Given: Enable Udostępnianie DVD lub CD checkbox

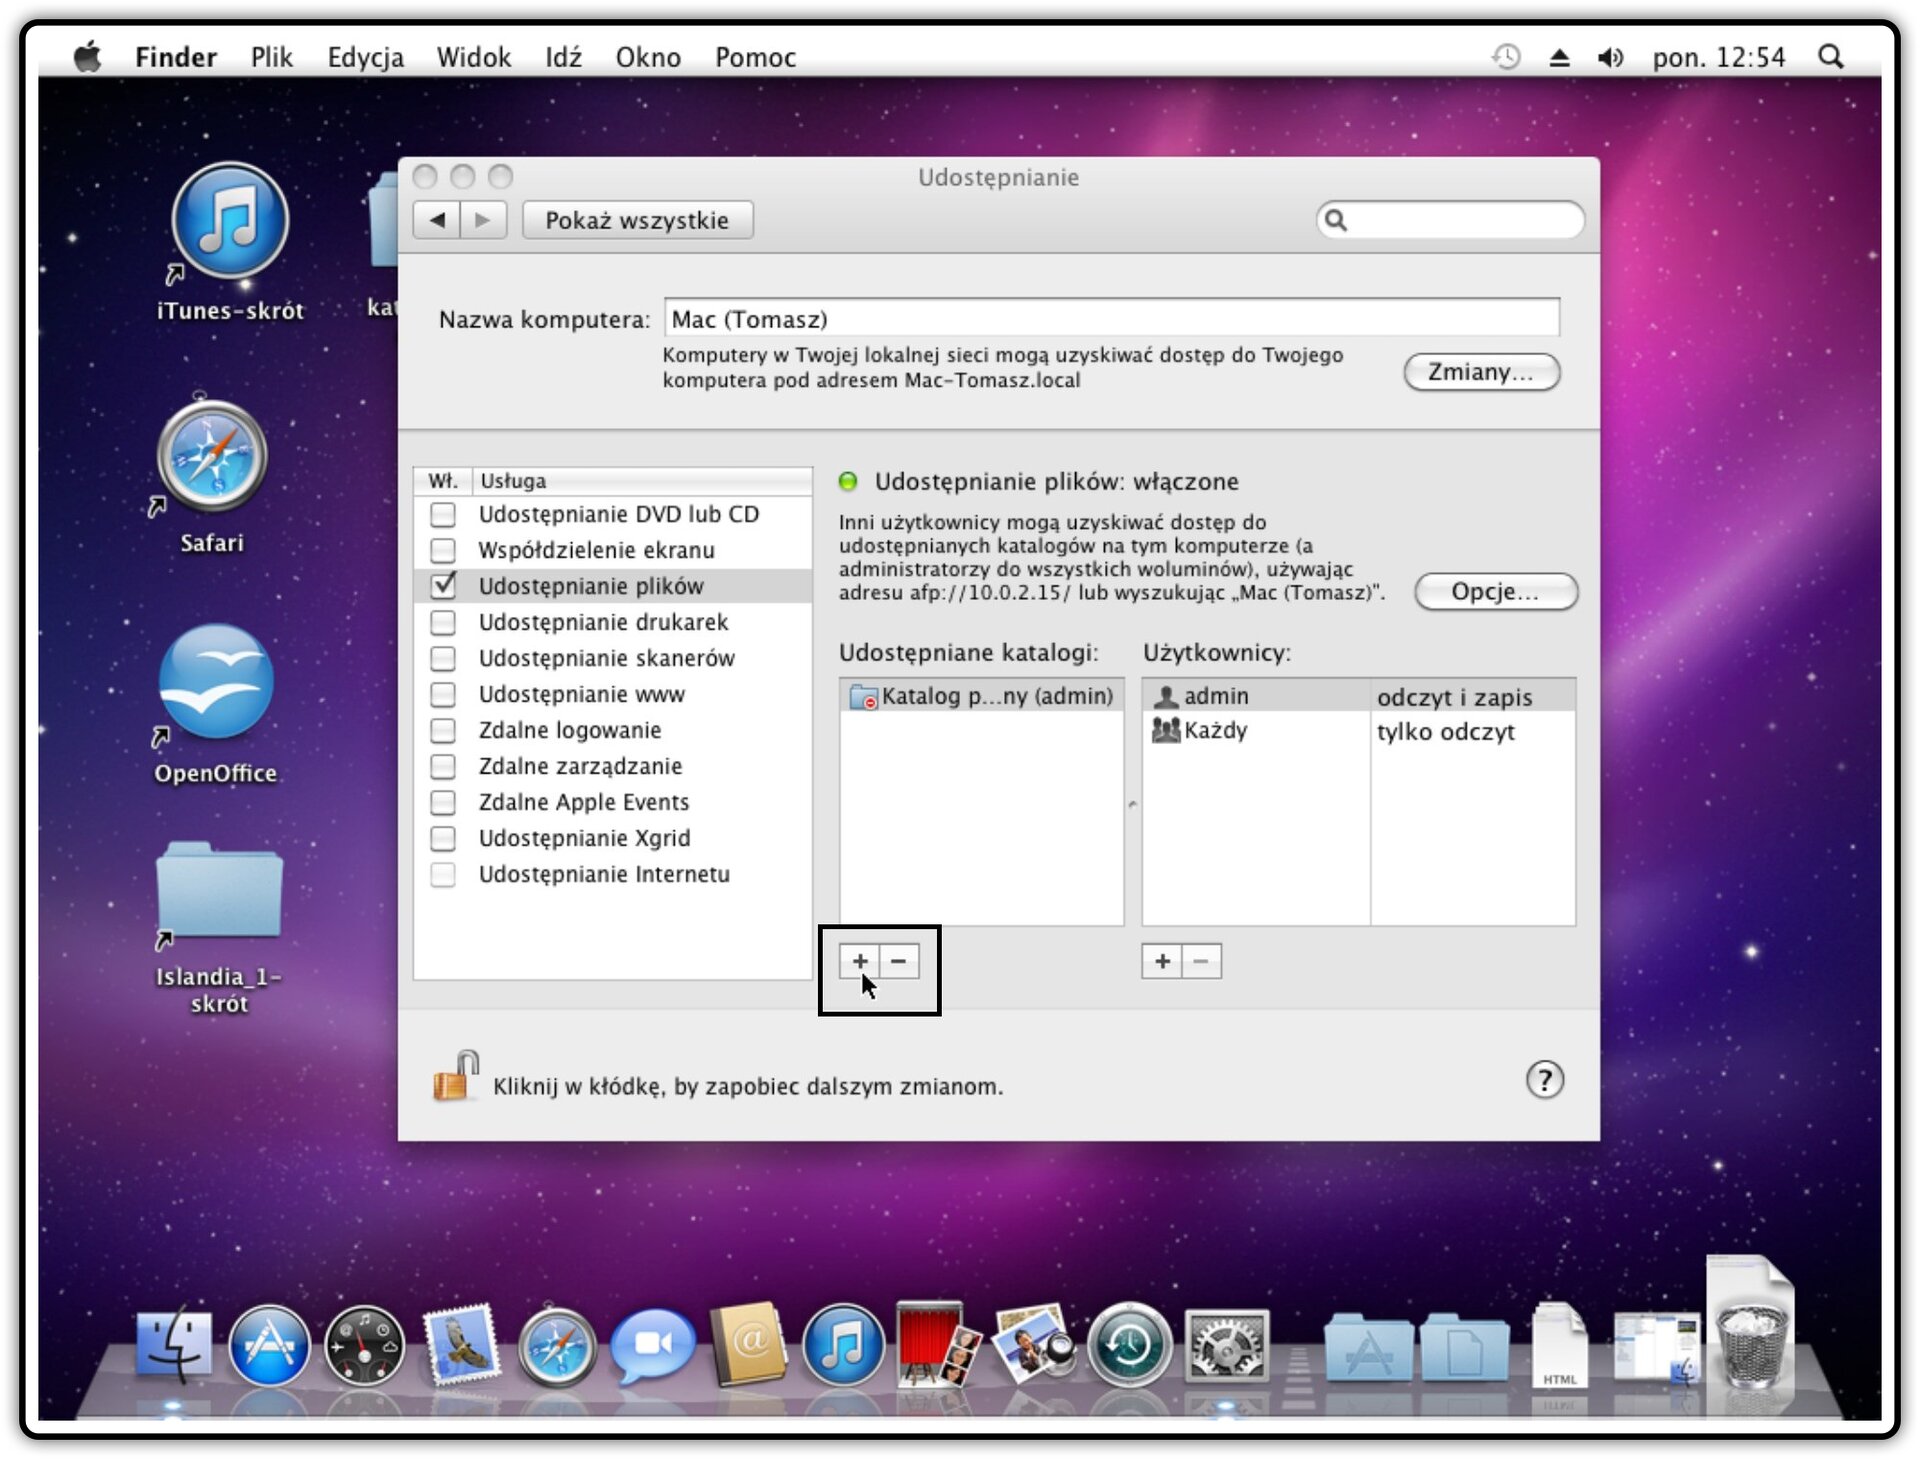Looking at the screenshot, I should click(x=442, y=514).
